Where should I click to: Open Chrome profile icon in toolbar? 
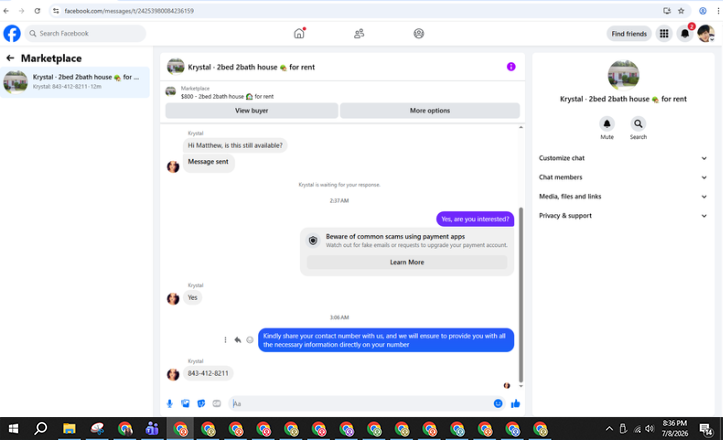point(703,11)
